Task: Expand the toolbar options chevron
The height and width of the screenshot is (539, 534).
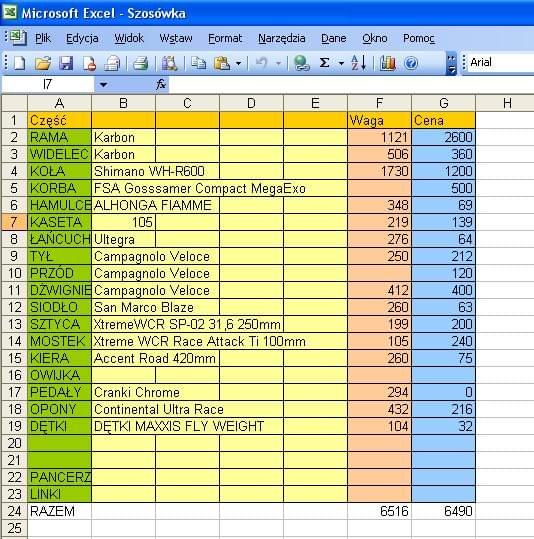Action: (451, 64)
